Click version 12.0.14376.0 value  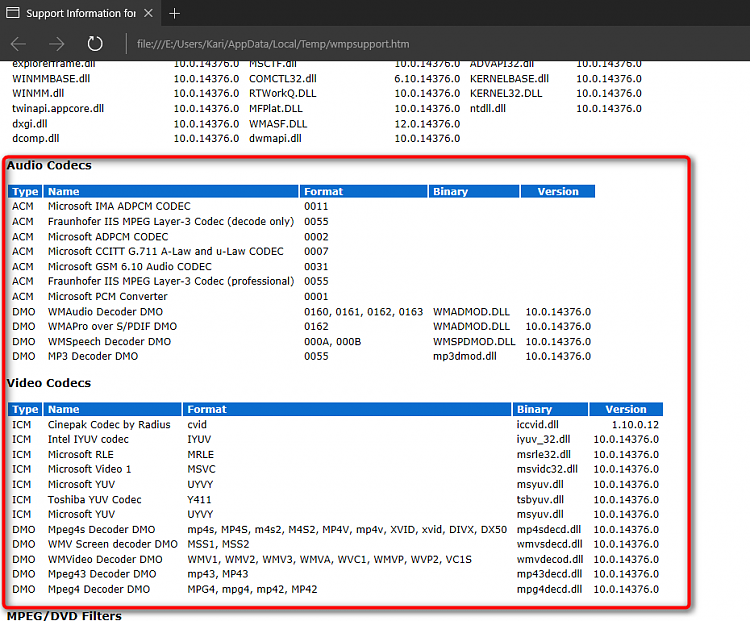click(x=427, y=124)
